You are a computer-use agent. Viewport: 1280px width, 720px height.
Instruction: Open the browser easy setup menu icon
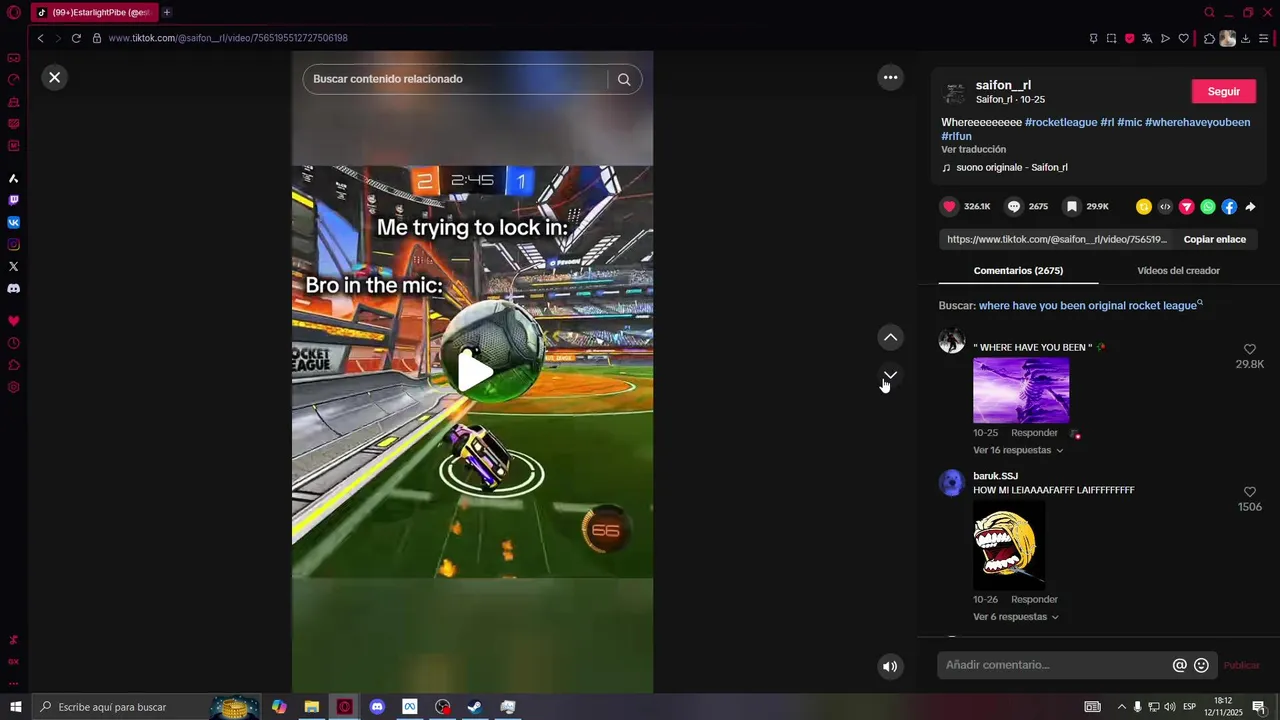pos(1264,38)
